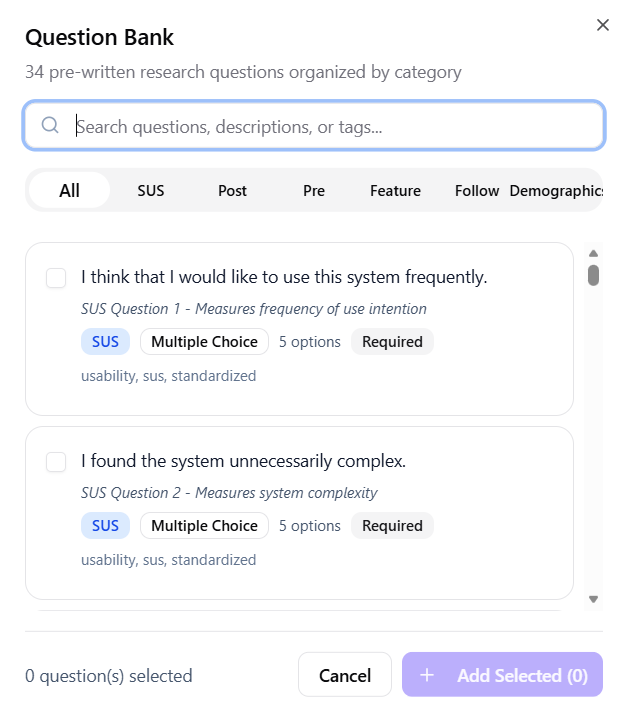Click Multiple Choice badge on second question
630x721 pixels.
(205, 526)
